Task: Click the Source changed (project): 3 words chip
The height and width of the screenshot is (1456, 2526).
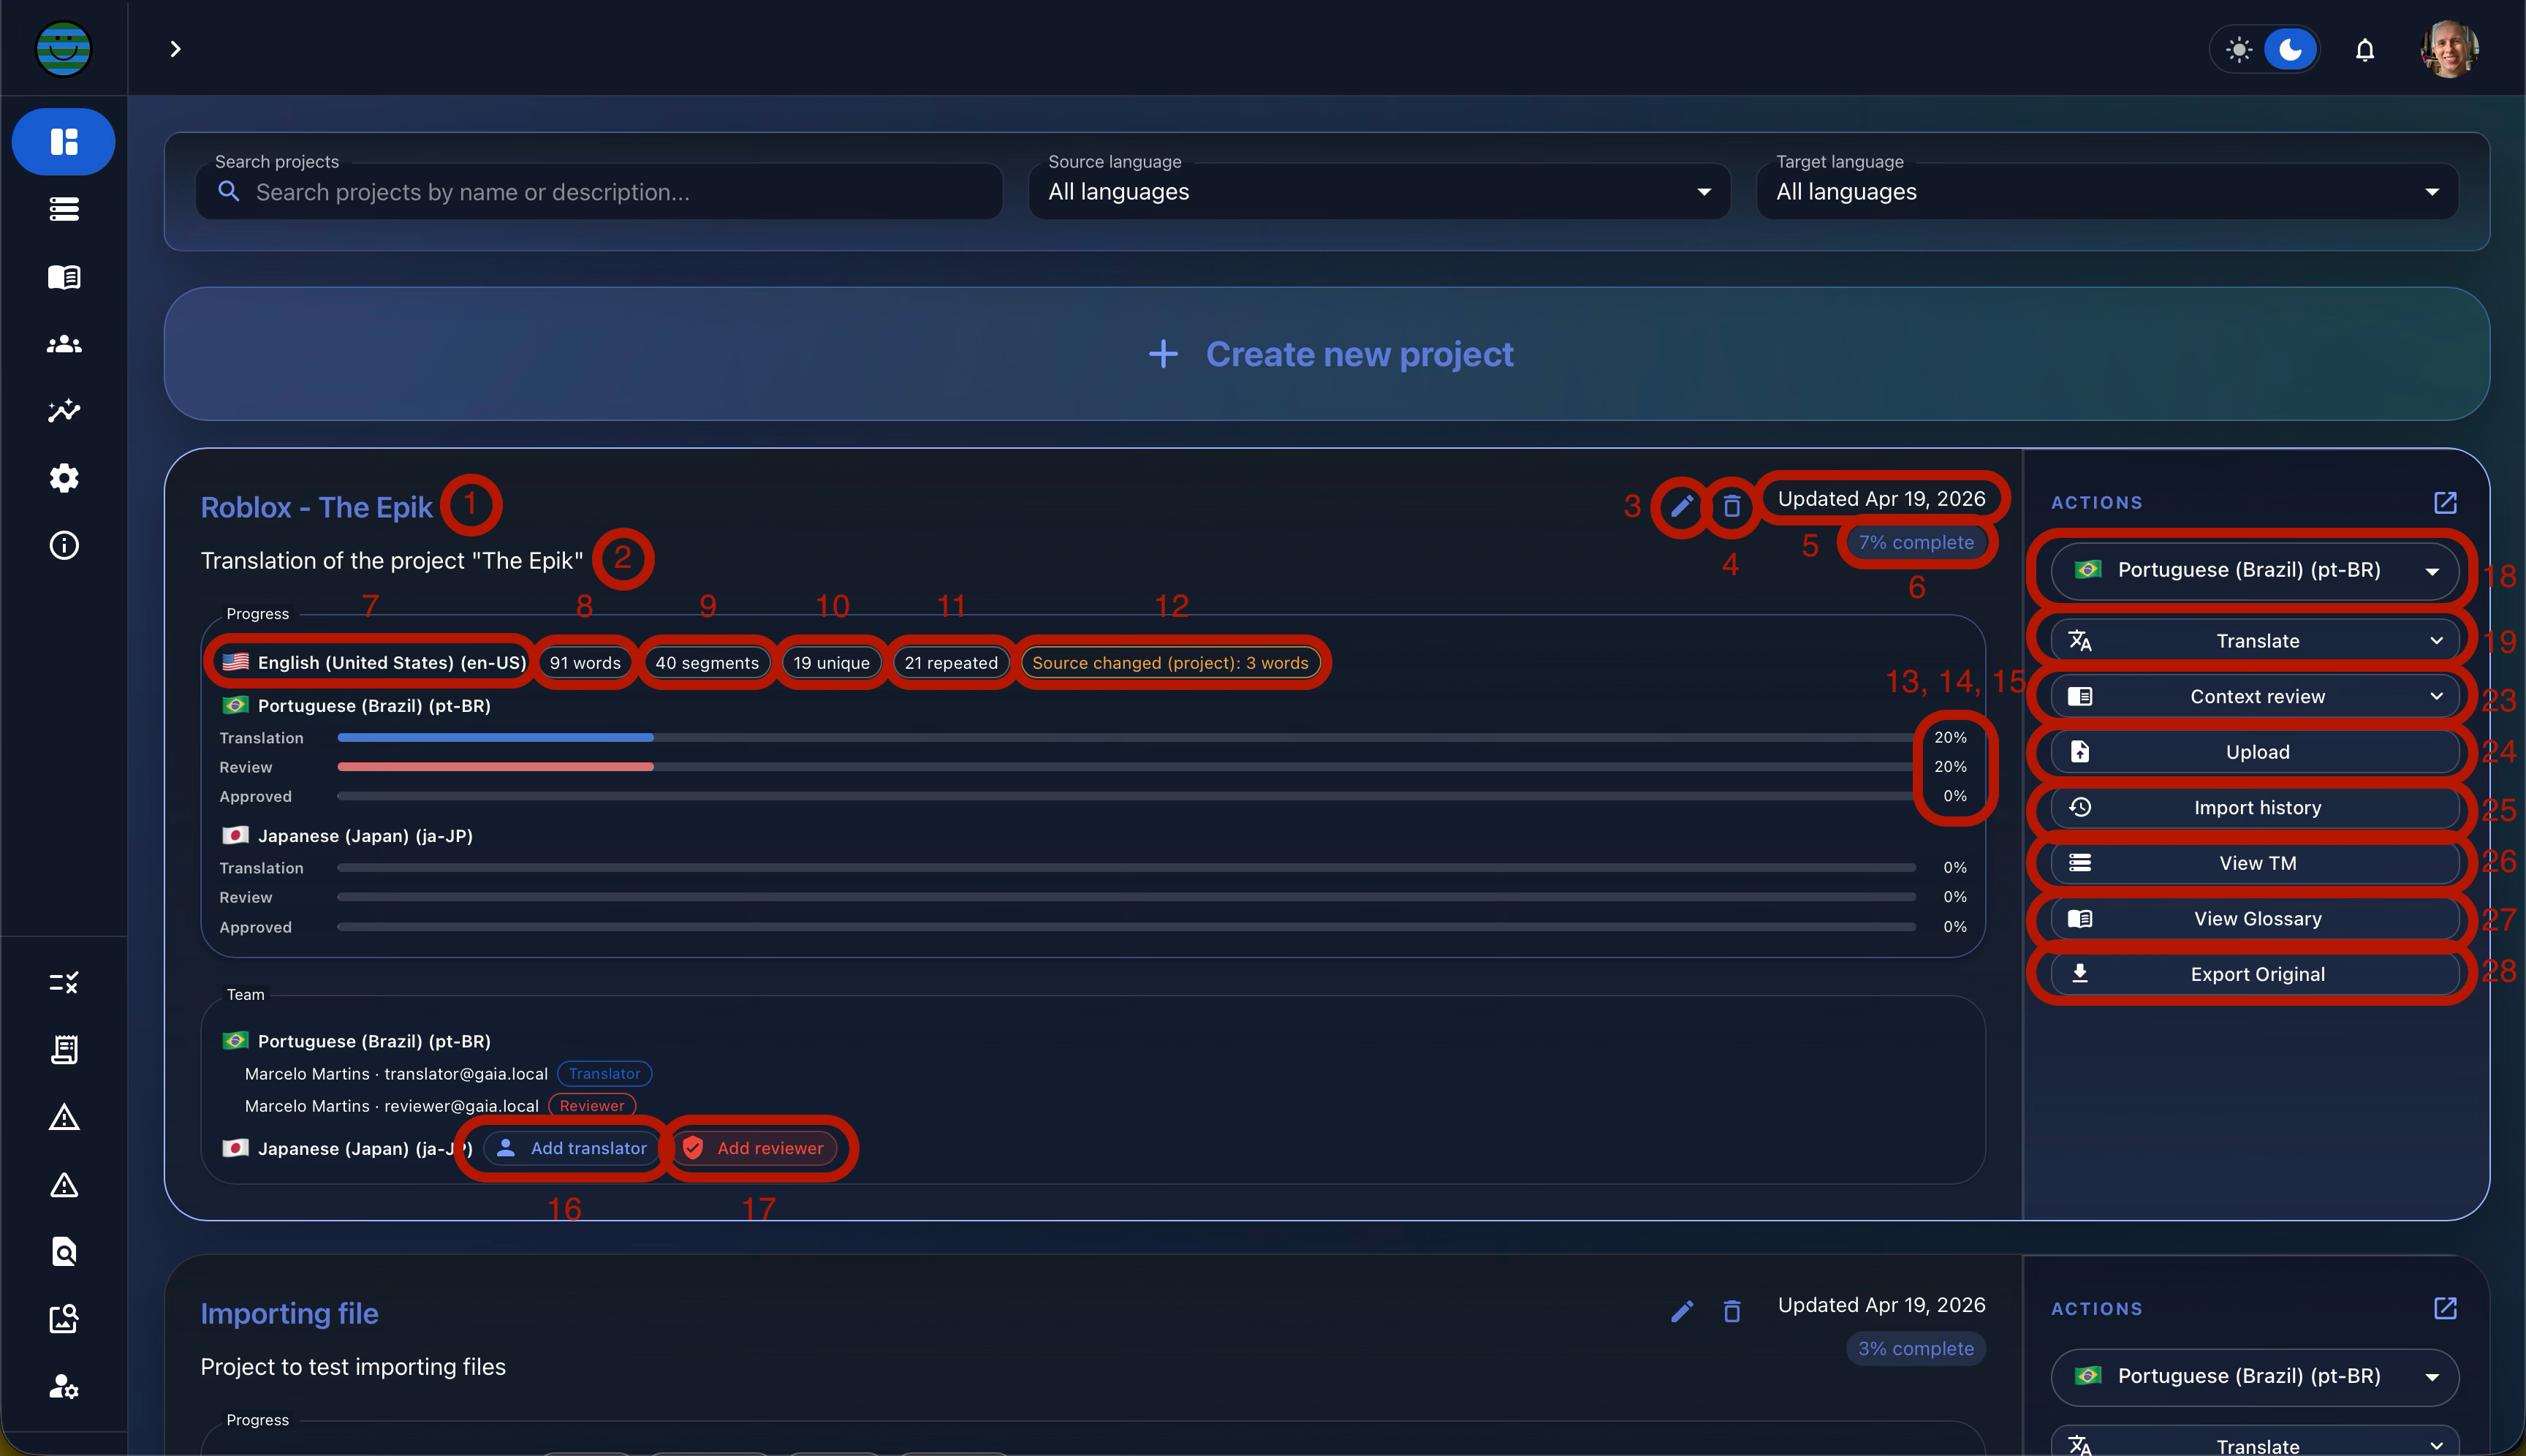Action: click(1170, 663)
